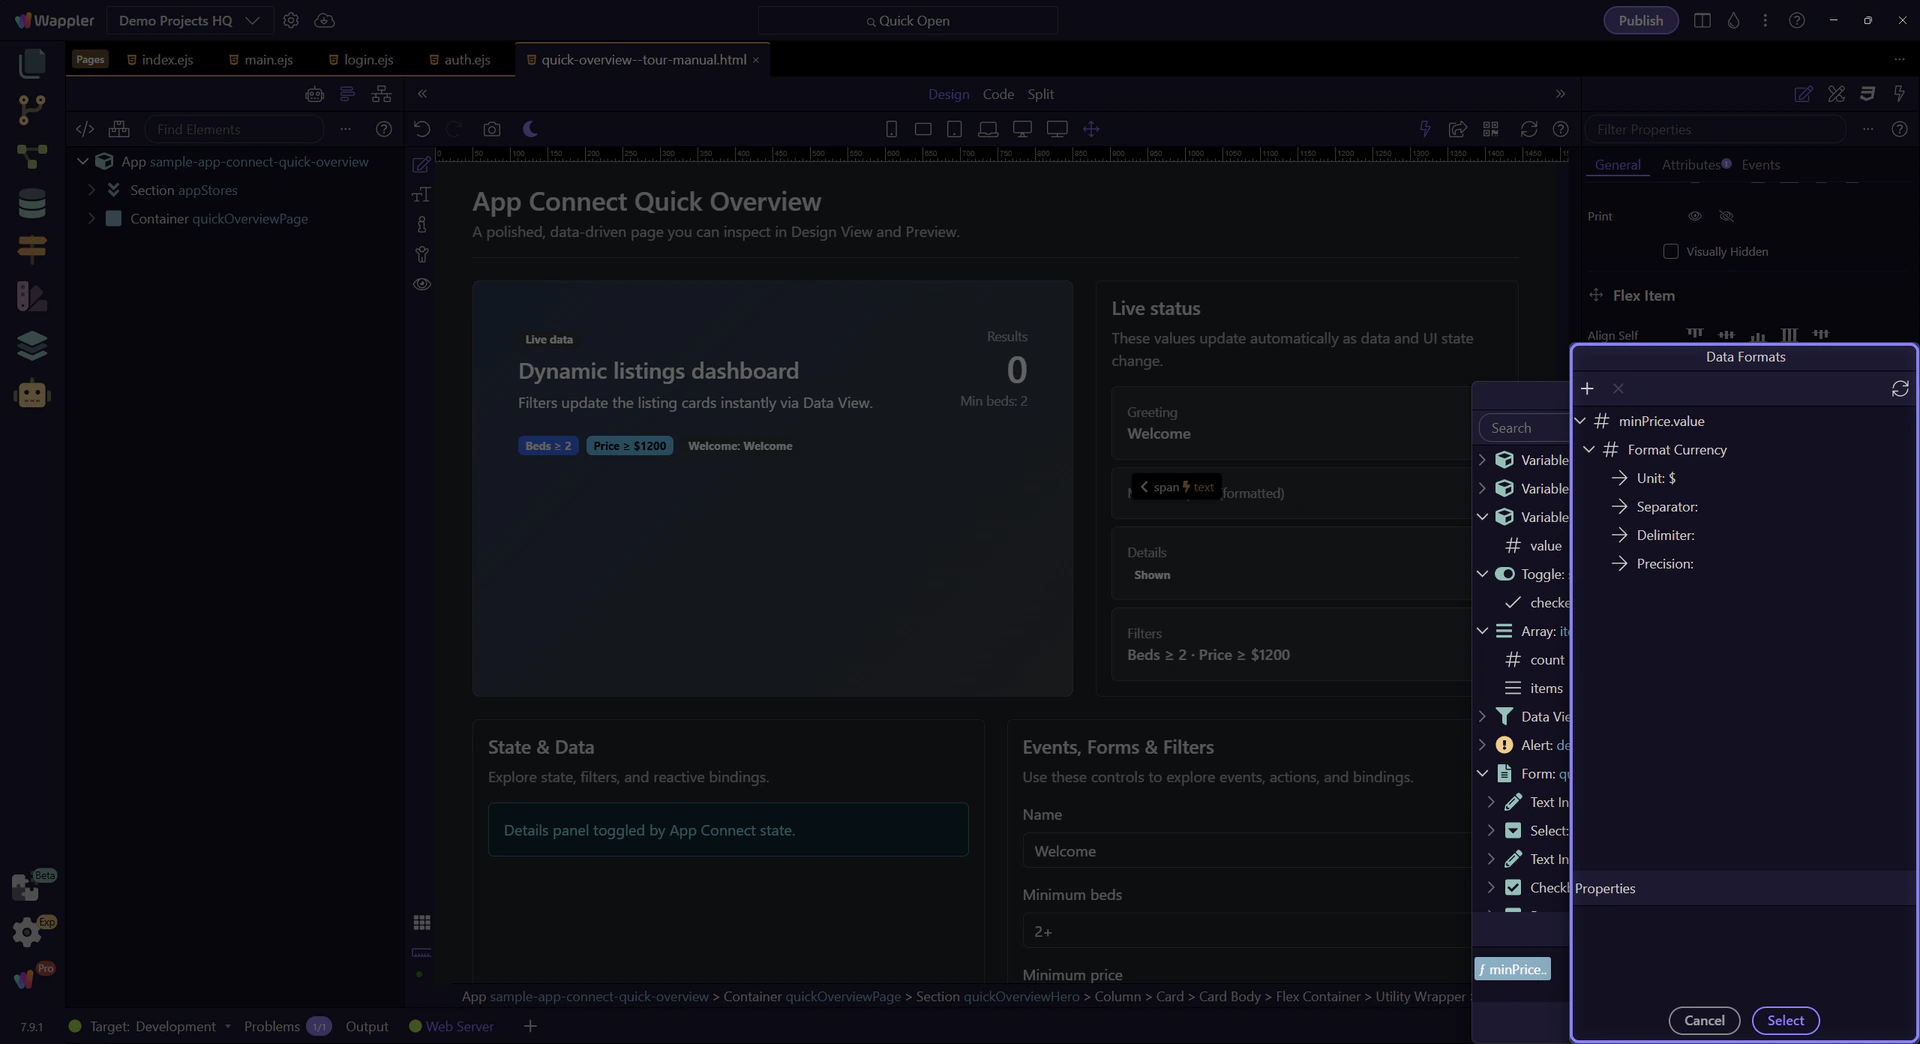Viewport: 1920px width, 1044px height.
Task: Click the undo arrow in toolbar
Action: coord(422,129)
